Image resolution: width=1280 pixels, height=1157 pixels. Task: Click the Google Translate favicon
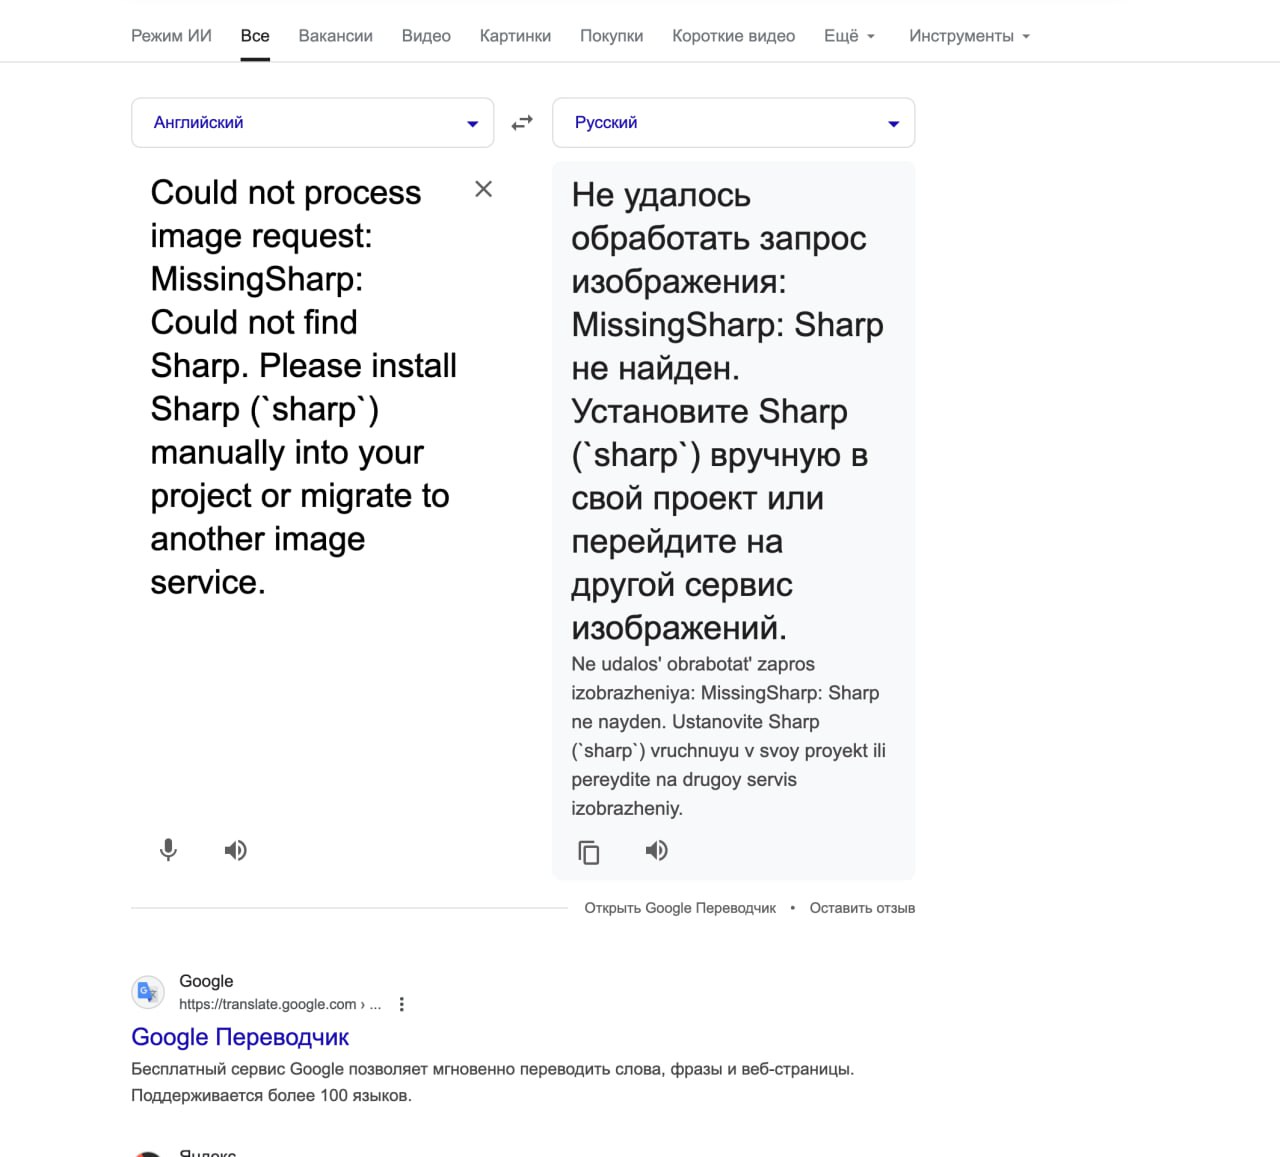[x=148, y=992]
